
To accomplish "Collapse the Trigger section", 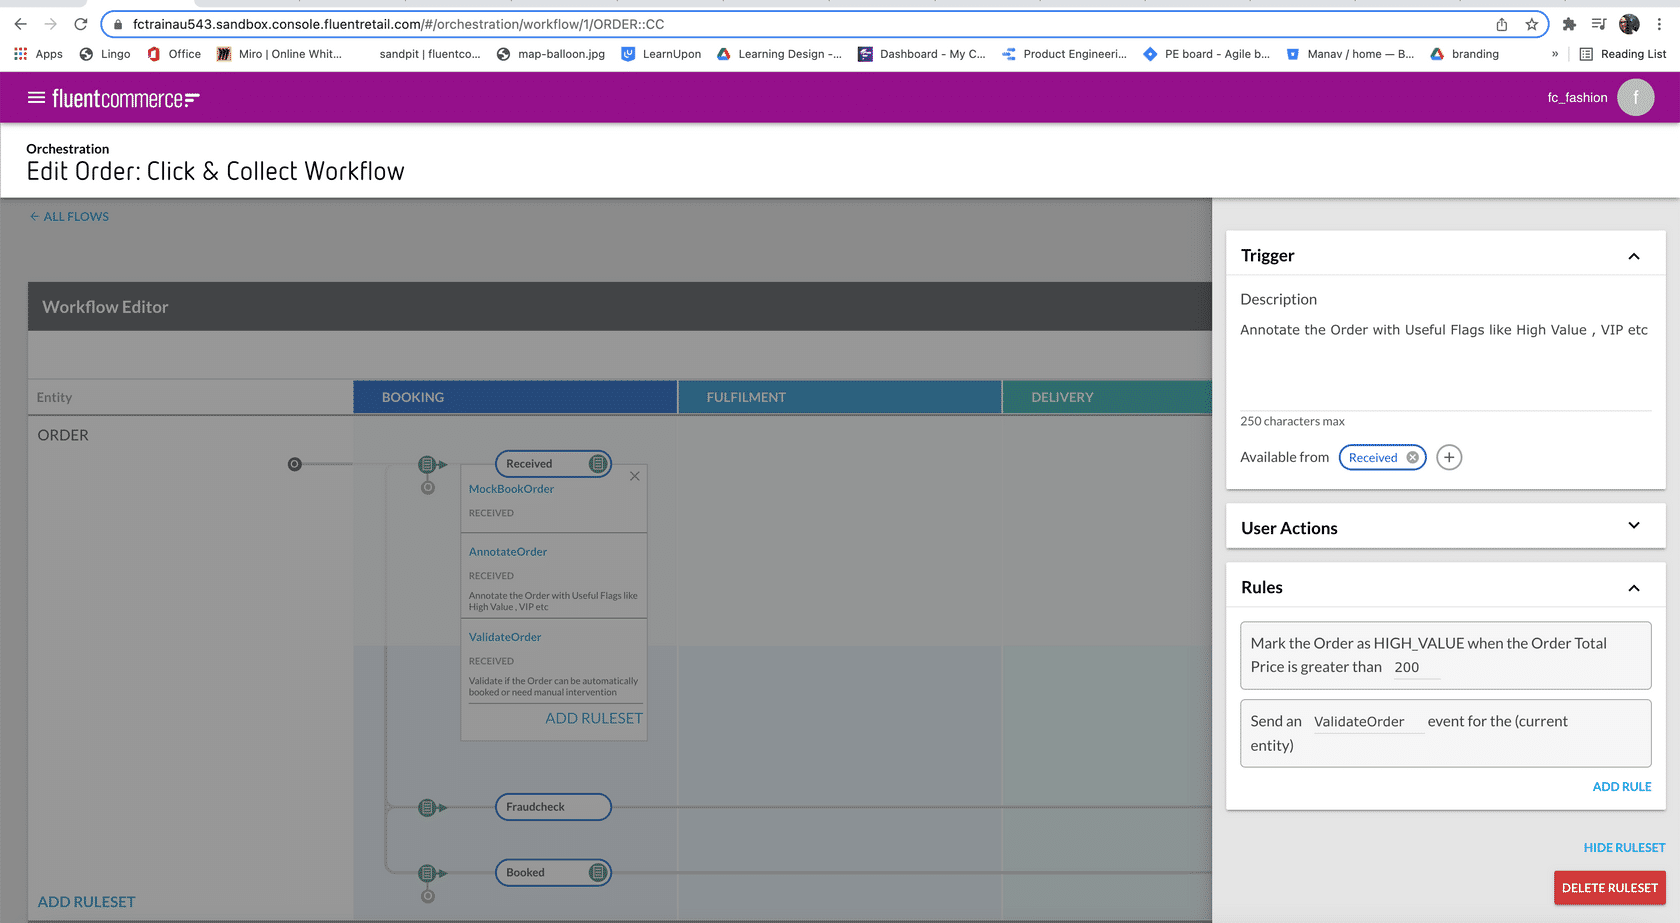I will [x=1633, y=257].
